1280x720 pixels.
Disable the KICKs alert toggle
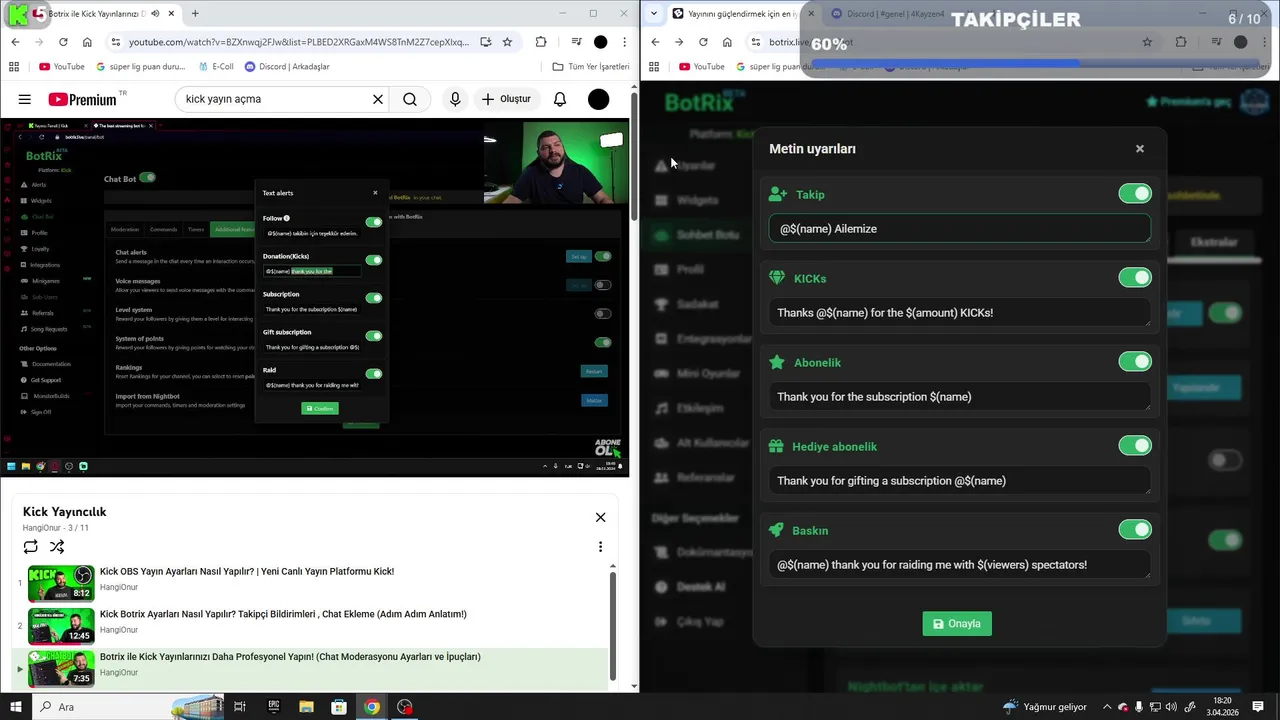click(1135, 278)
